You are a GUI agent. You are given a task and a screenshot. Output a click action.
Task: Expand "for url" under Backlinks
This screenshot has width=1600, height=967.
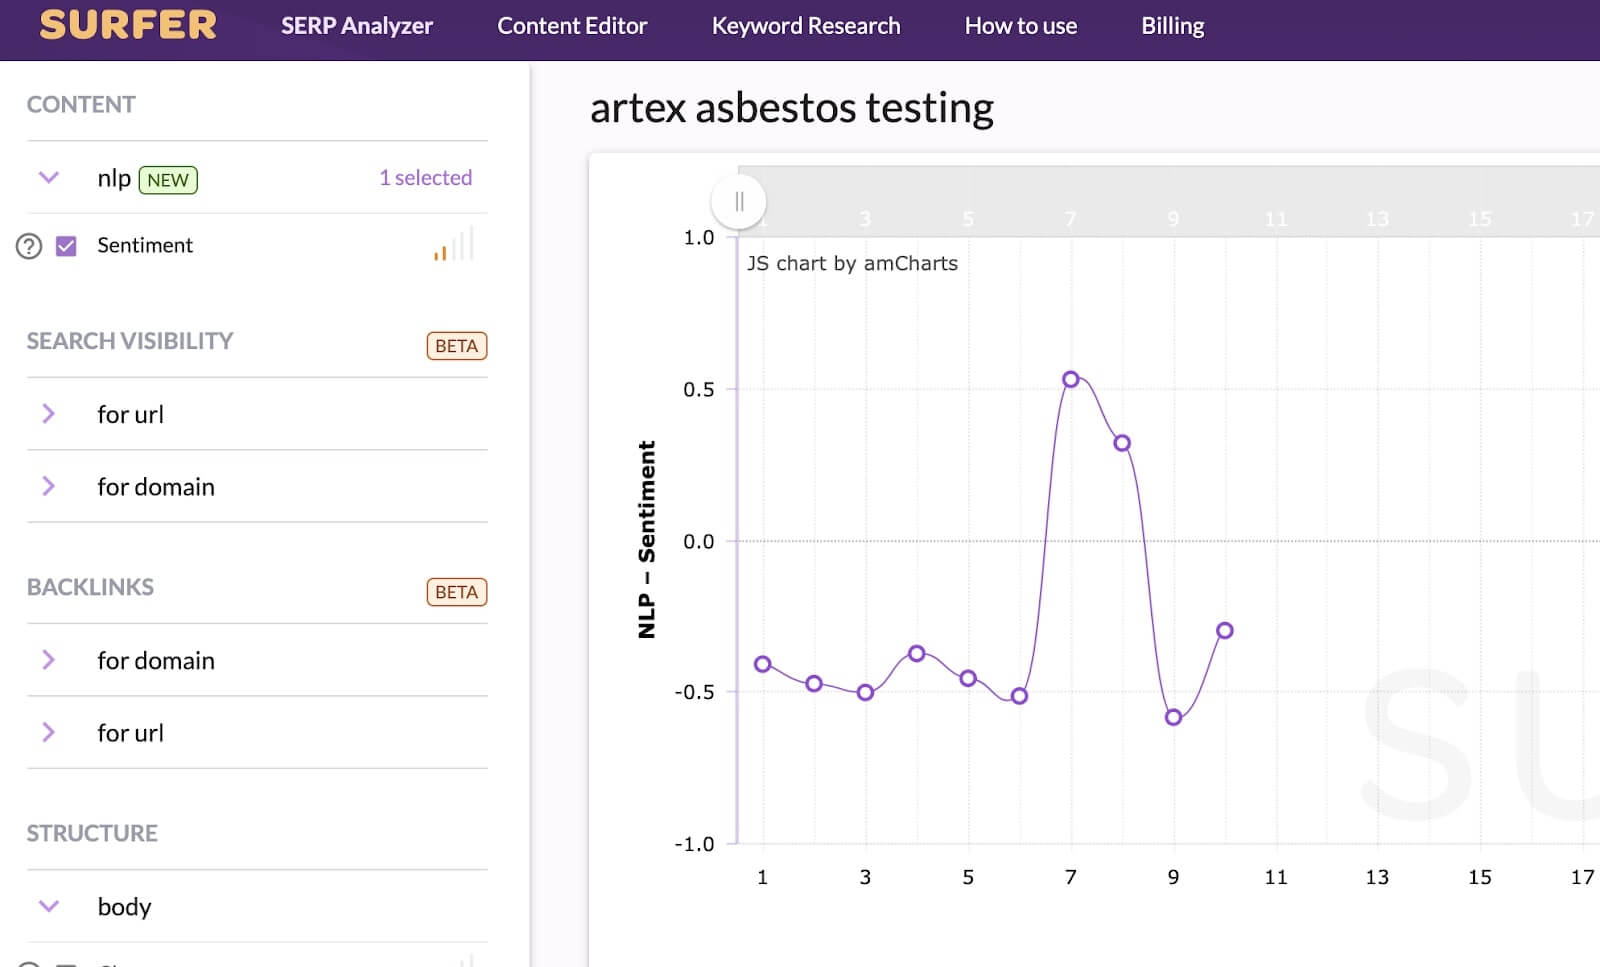pyautogui.click(x=48, y=732)
